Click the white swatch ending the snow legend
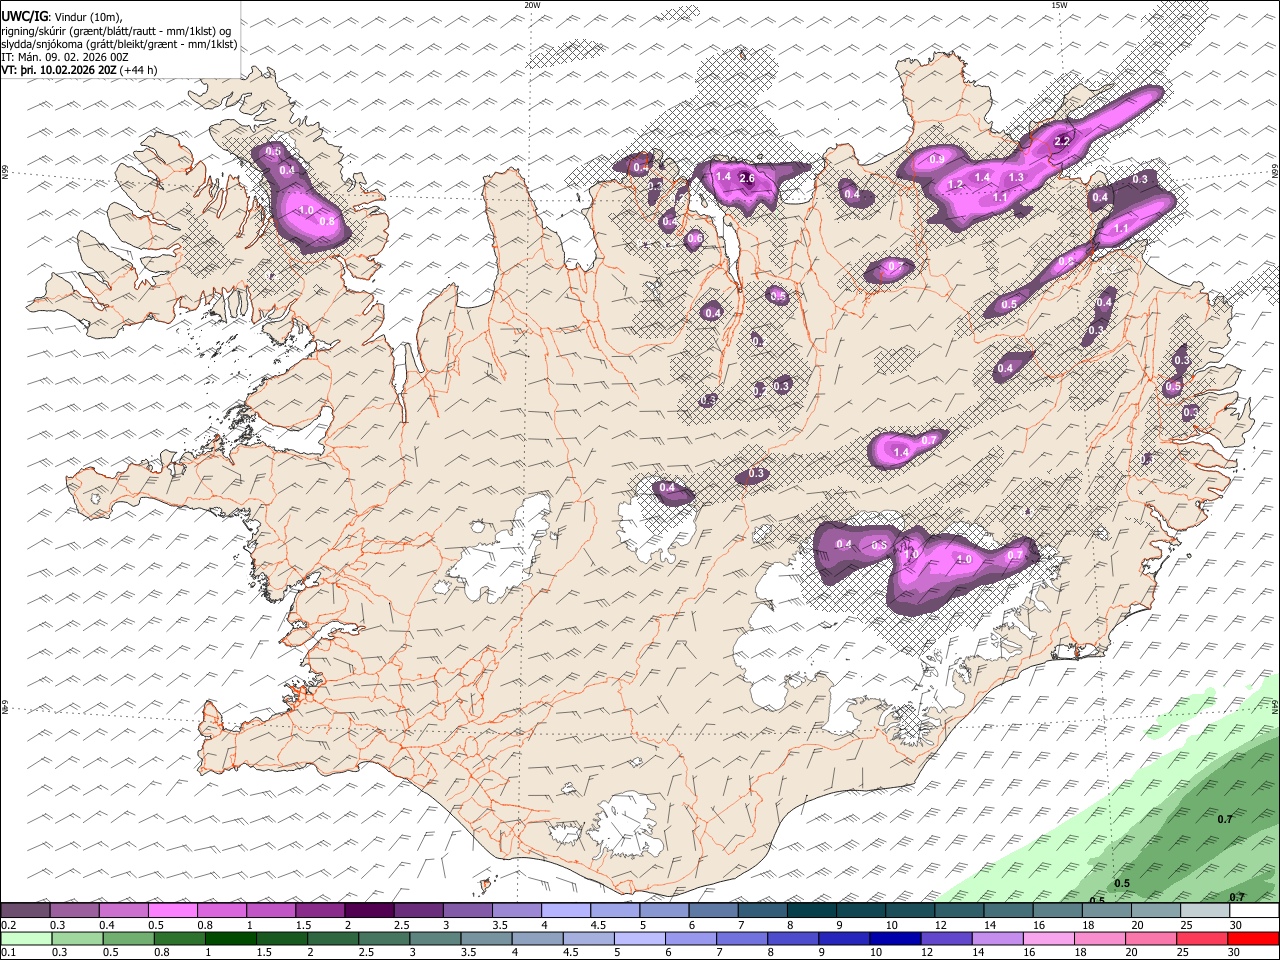Viewport: 1280px width, 960px height. pyautogui.click(x=1253, y=910)
